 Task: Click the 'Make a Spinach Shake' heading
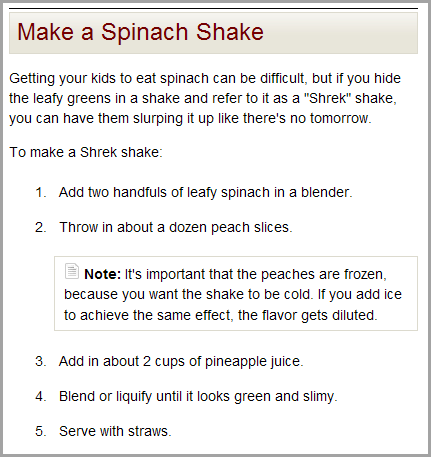[140, 32]
